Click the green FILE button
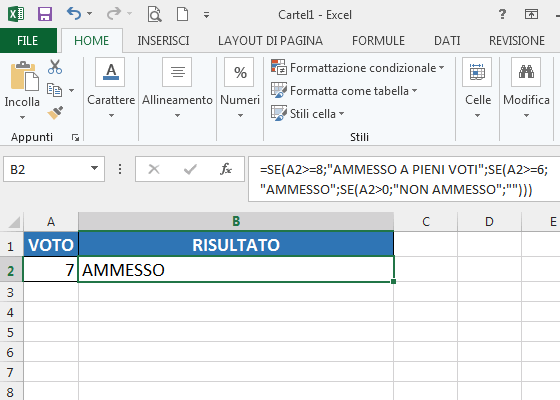The height and width of the screenshot is (400, 560). pyautogui.click(x=28, y=40)
